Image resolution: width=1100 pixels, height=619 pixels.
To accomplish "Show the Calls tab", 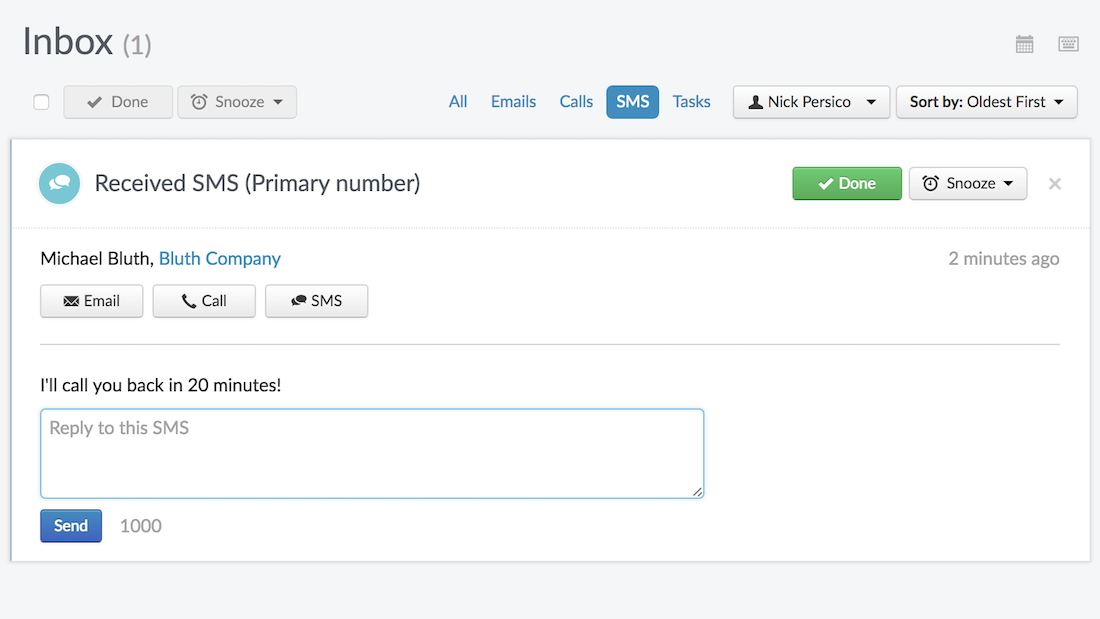I will click(576, 102).
